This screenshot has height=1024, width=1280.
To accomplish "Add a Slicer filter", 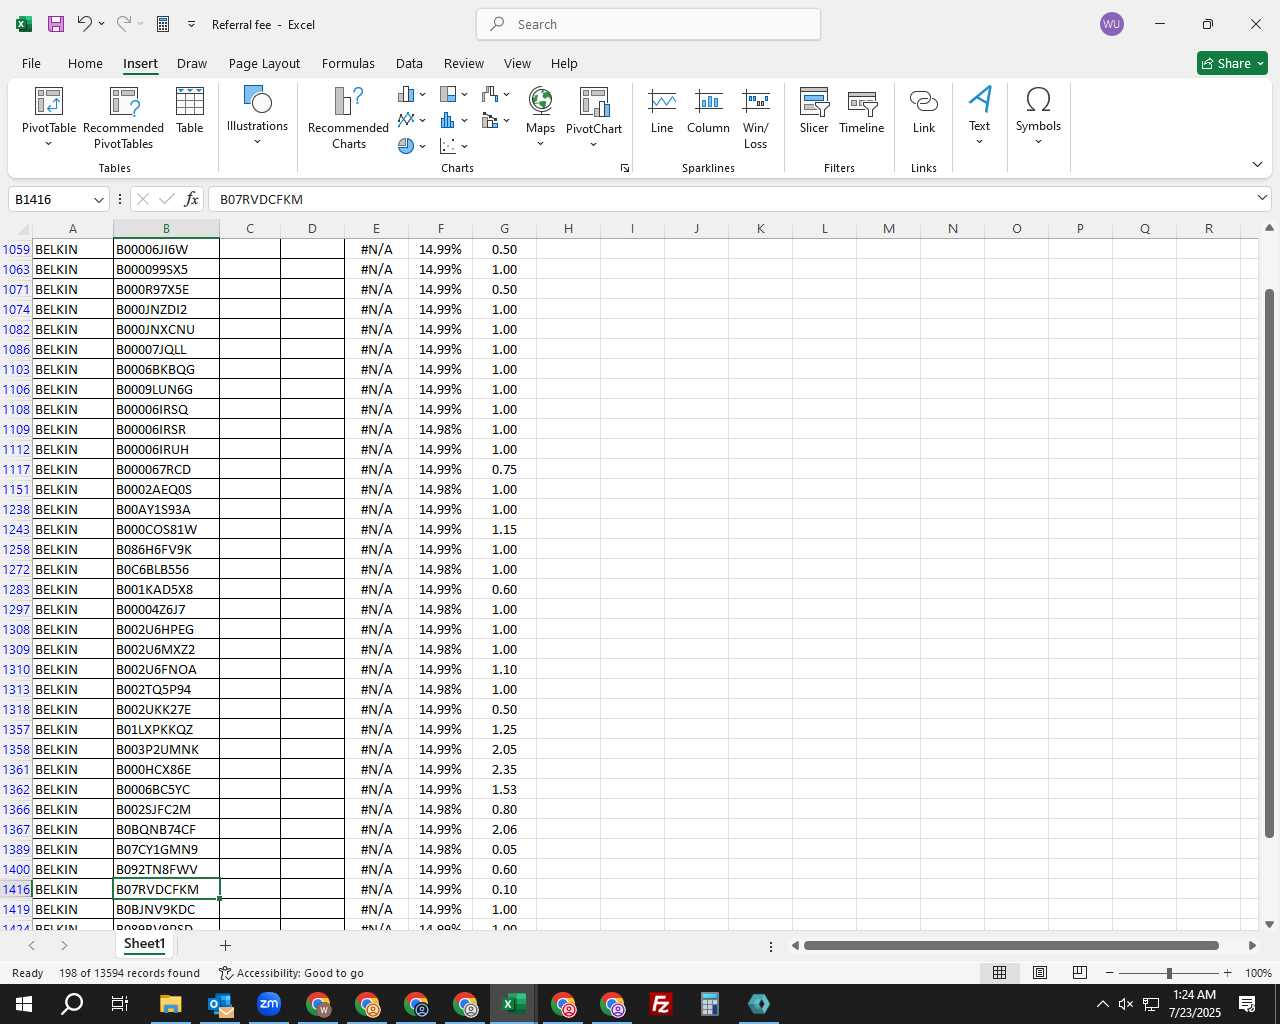I will point(814,111).
